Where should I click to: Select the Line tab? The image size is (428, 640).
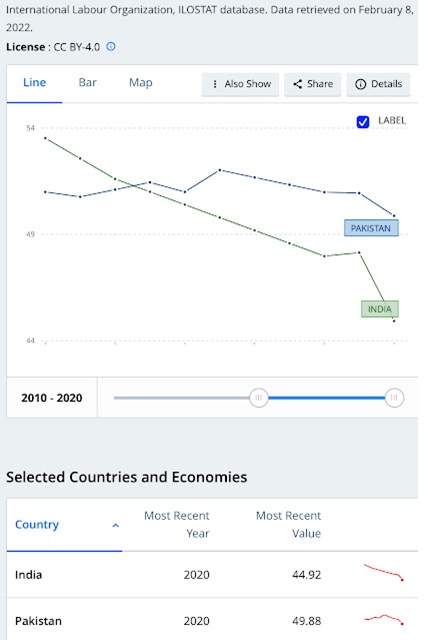(34, 82)
